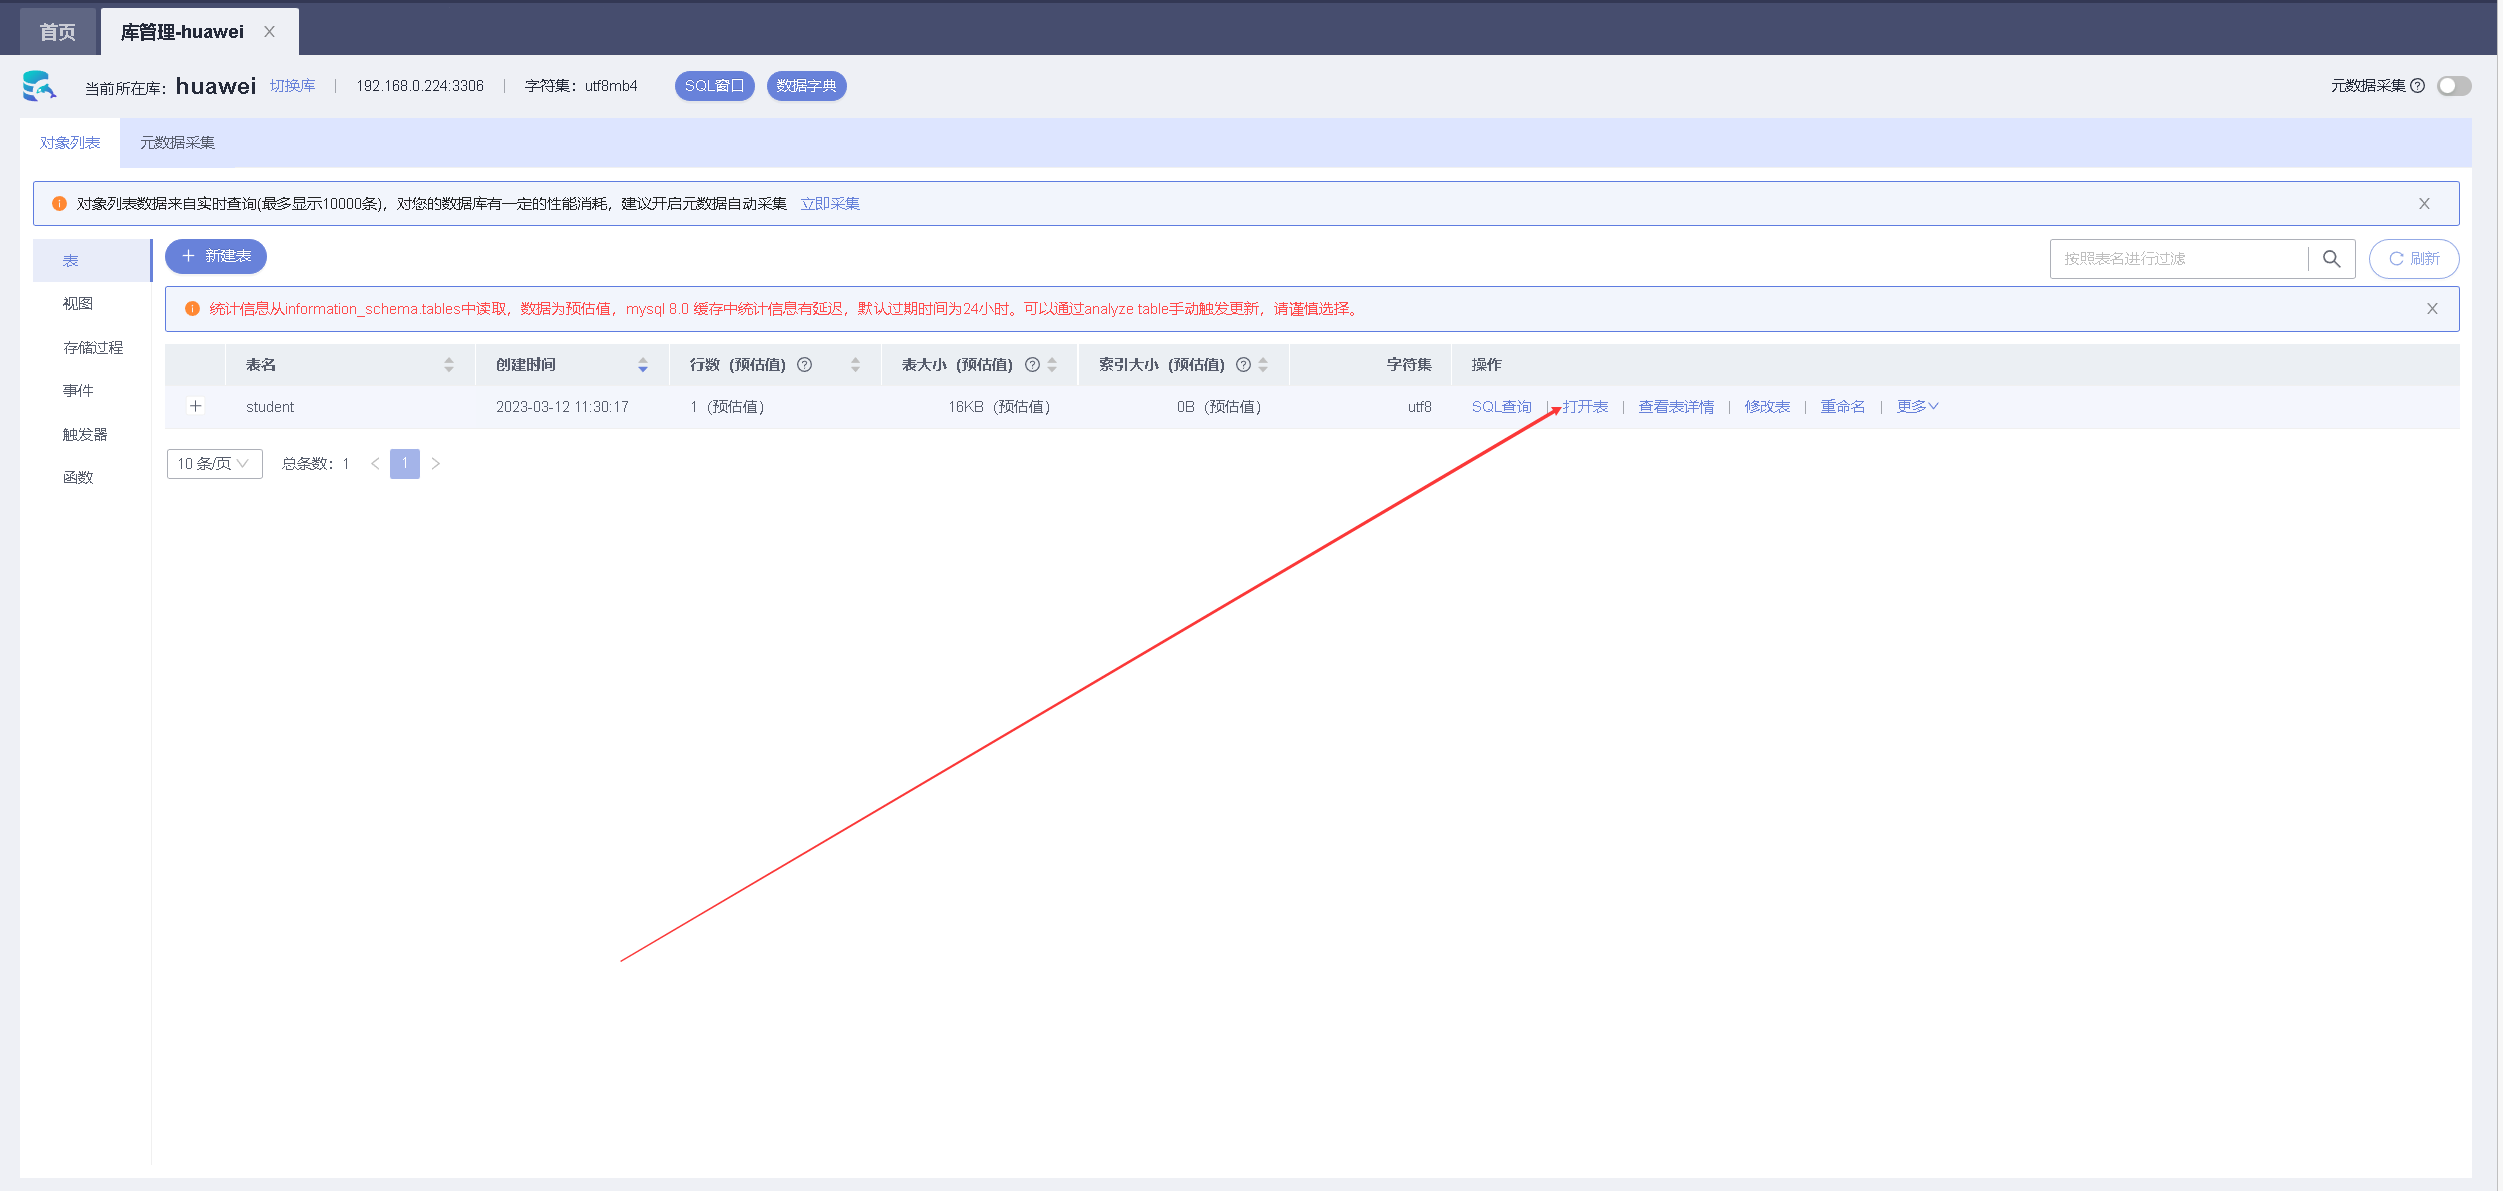Click help icon next to 索引大小 (预估值)
2503x1191 pixels.
1243,365
